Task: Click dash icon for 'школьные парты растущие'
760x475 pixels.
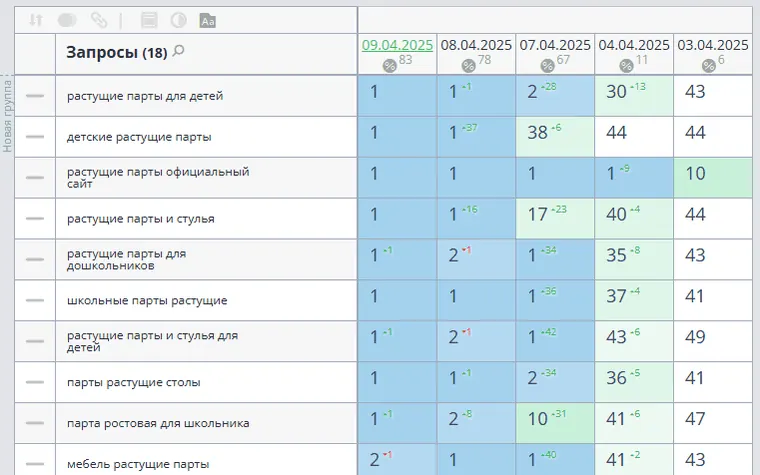Action: point(35,301)
